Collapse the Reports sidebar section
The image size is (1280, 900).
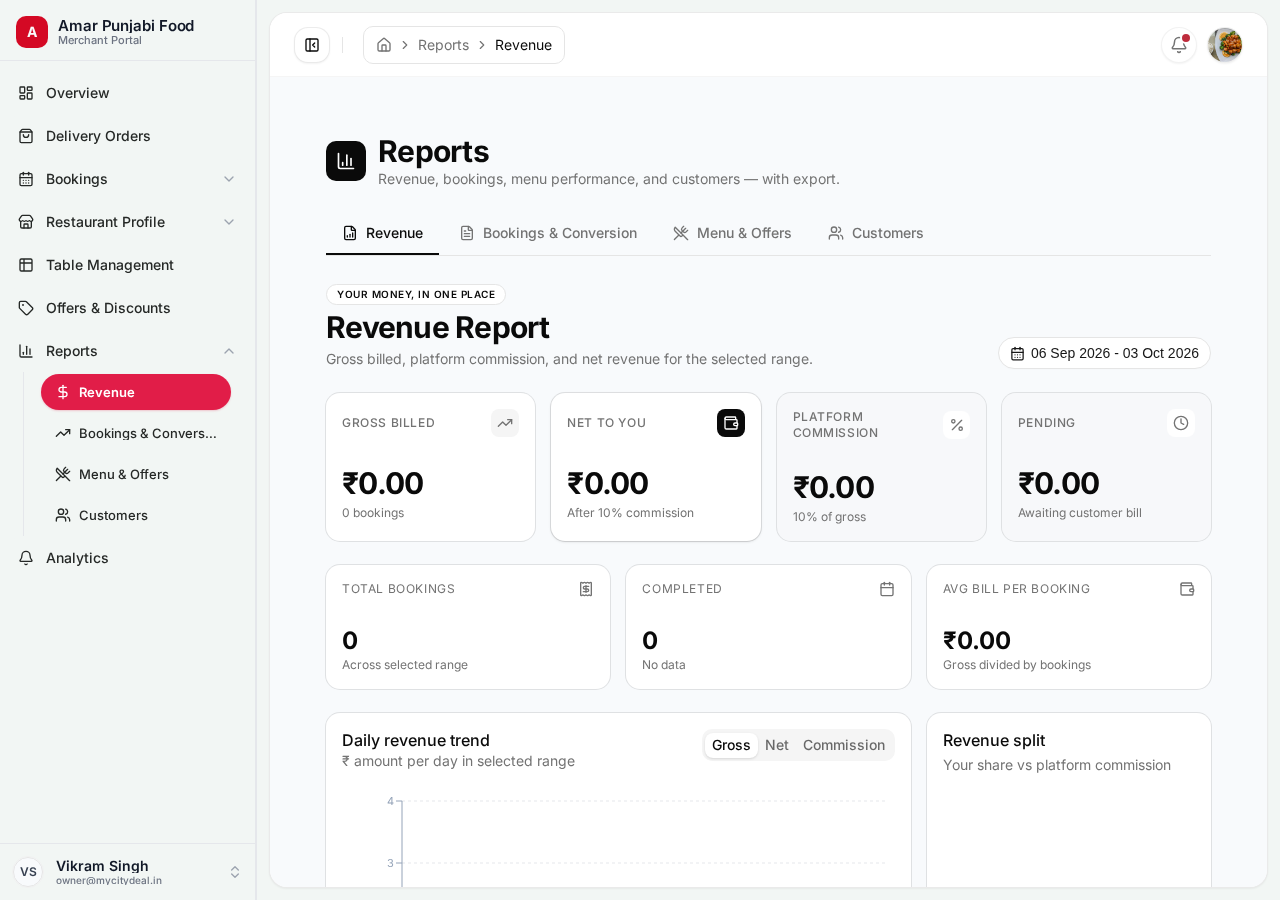(x=229, y=351)
